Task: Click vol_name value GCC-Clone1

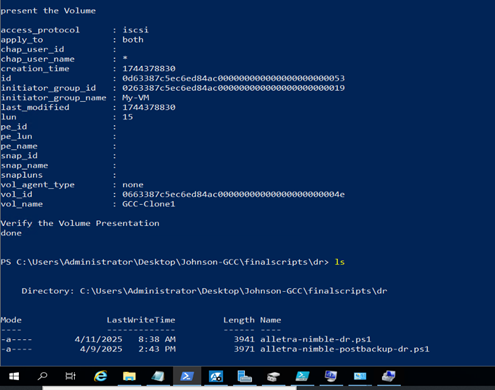Action: pos(149,204)
